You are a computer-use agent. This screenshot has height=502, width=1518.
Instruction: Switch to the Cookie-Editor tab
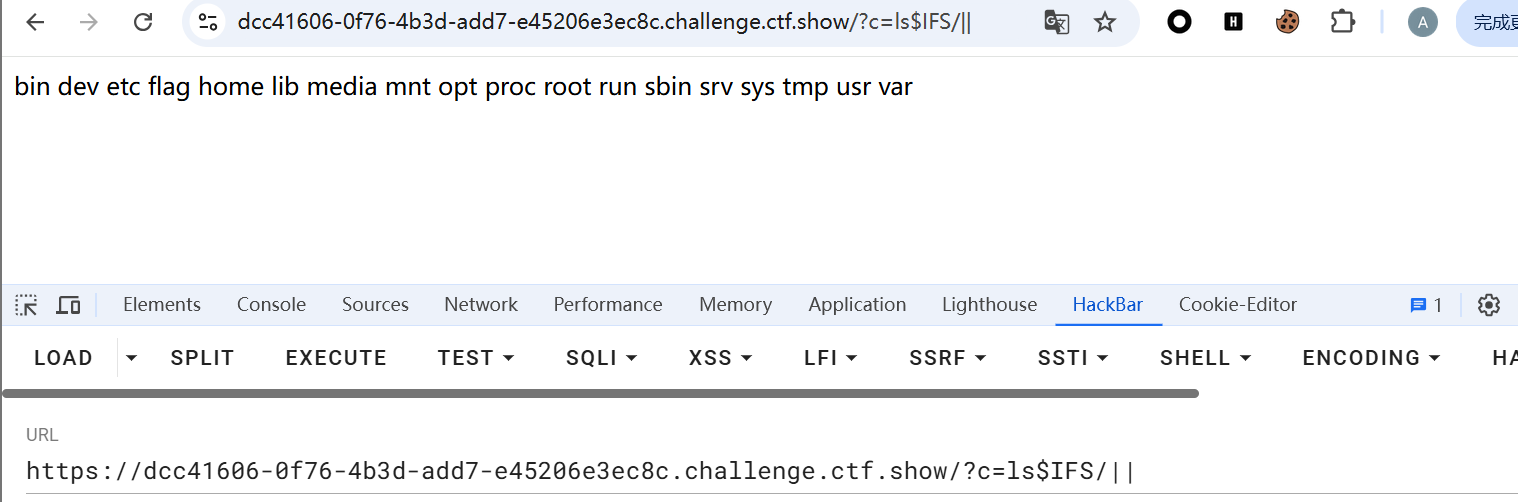[1238, 305]
